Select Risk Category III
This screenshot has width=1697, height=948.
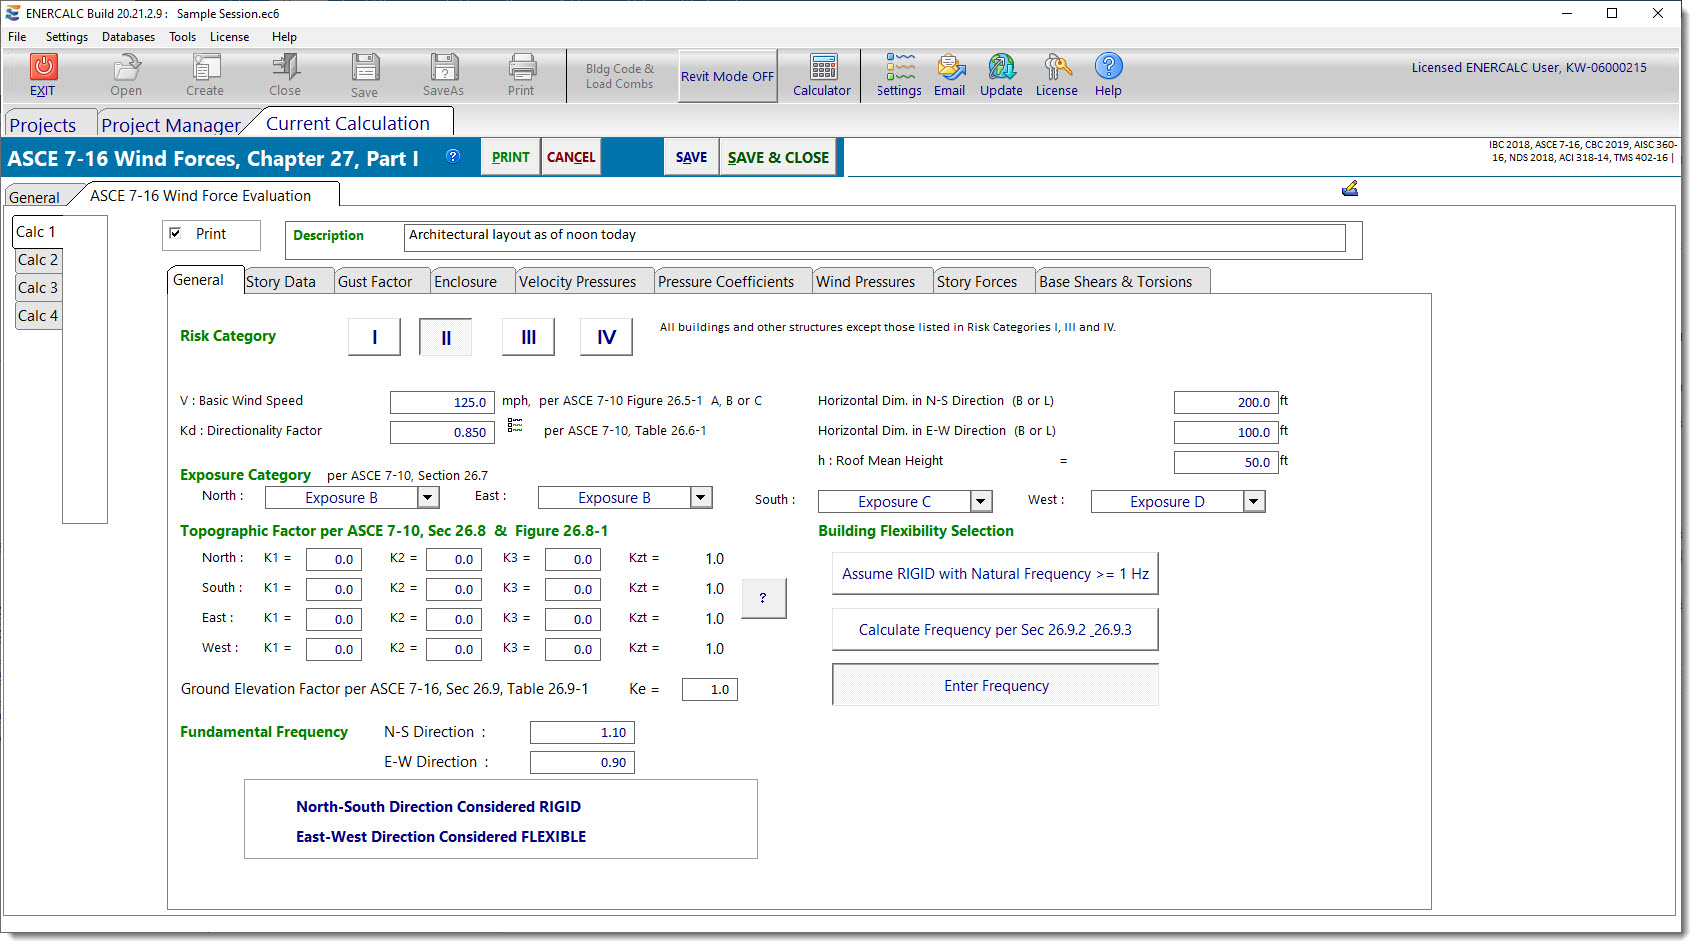click(x=528, y=338)
